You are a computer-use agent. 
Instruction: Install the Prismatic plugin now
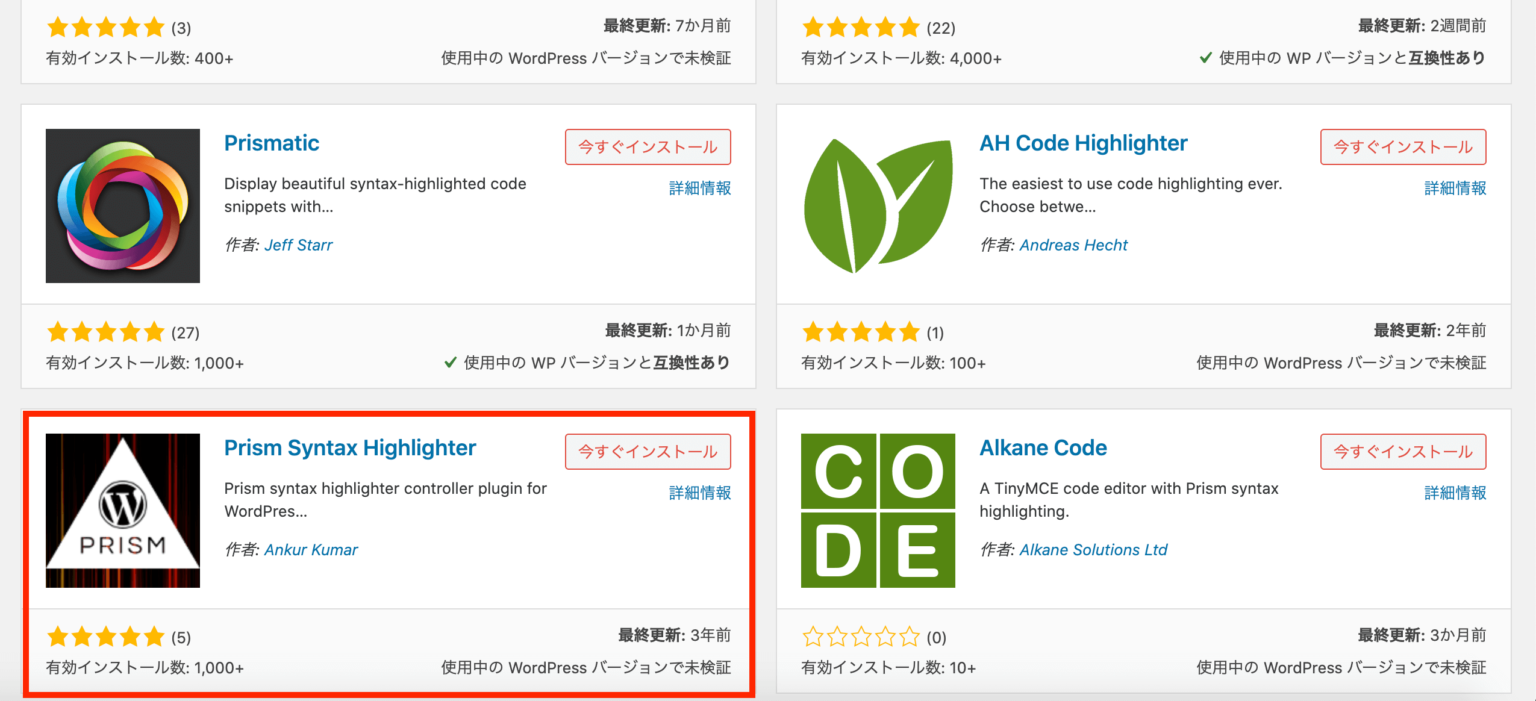point(648,147)
